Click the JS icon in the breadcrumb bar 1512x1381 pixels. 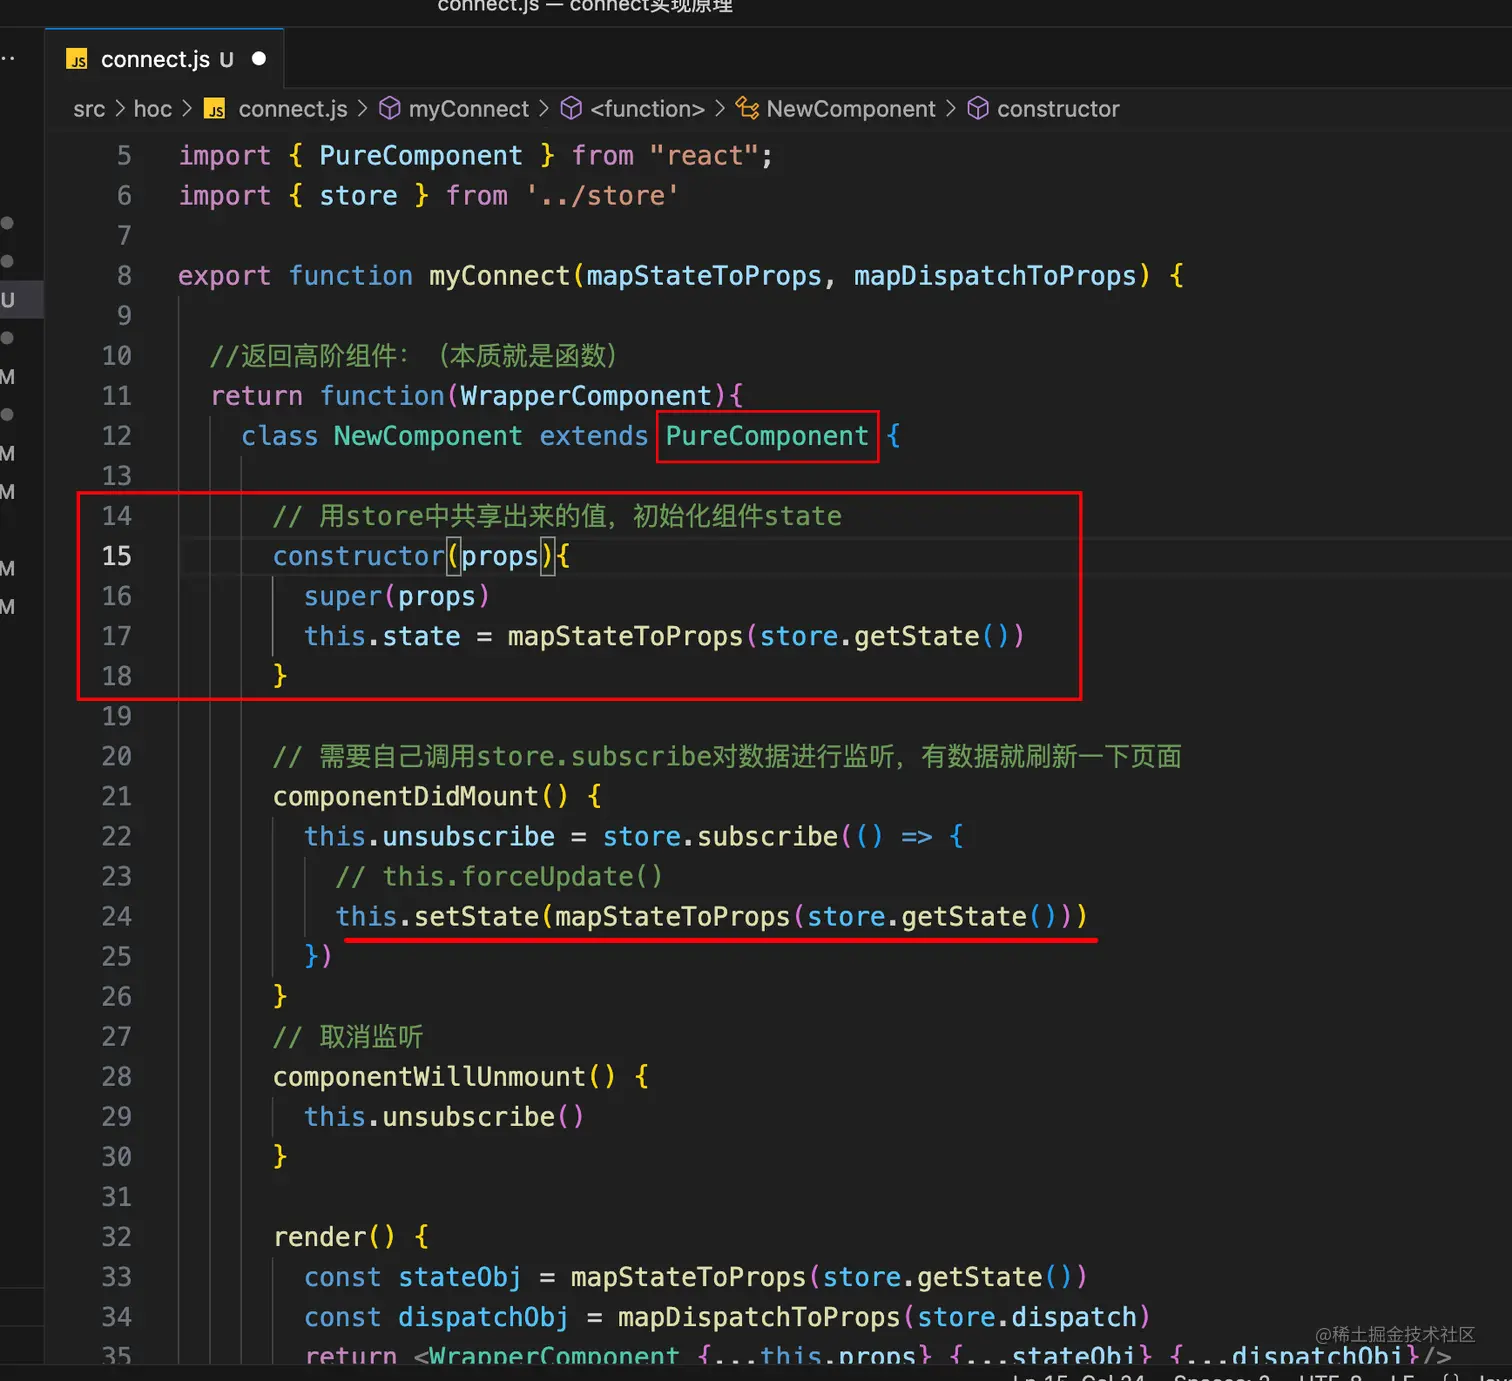pyautogui.click(x=215, y=109)
